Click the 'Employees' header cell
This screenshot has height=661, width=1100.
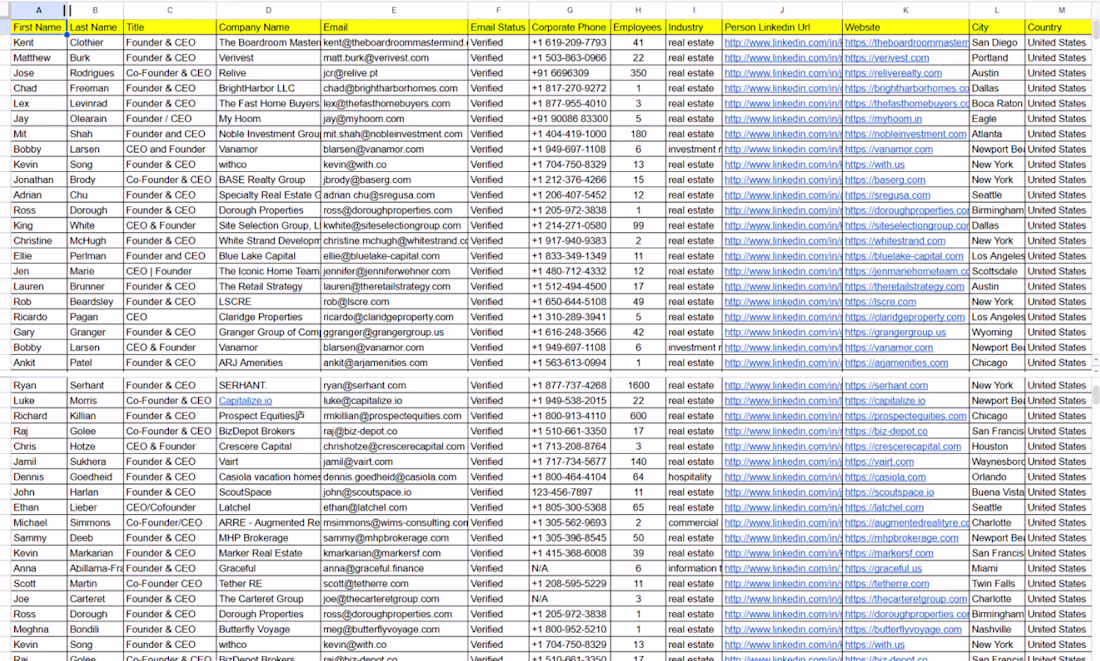tap(638, 27)
